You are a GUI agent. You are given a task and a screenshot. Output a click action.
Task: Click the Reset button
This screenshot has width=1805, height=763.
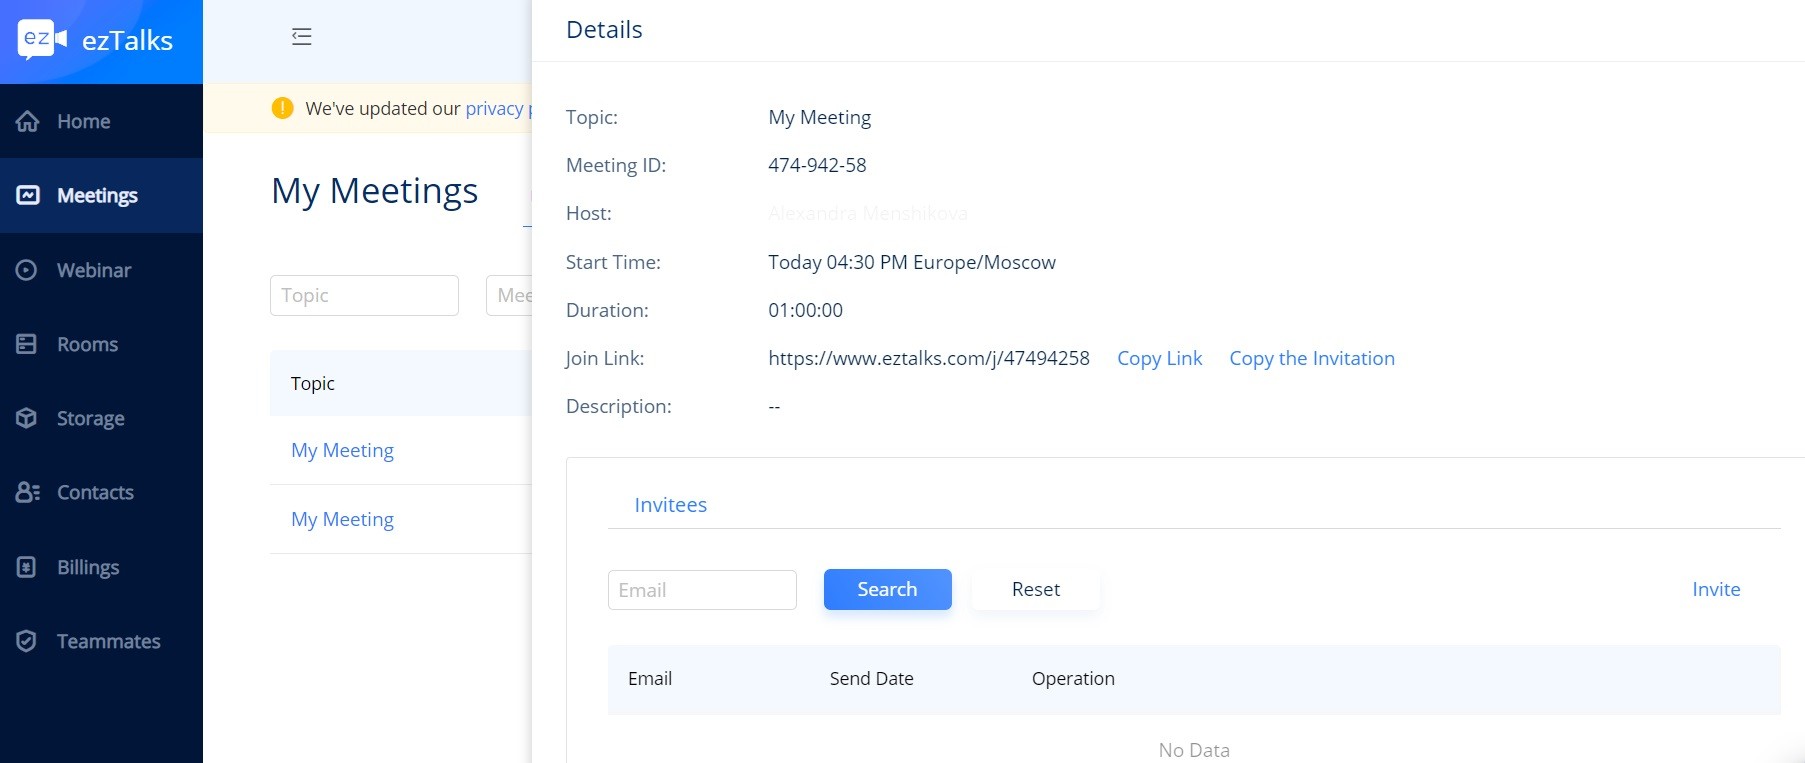[1035, 589]
